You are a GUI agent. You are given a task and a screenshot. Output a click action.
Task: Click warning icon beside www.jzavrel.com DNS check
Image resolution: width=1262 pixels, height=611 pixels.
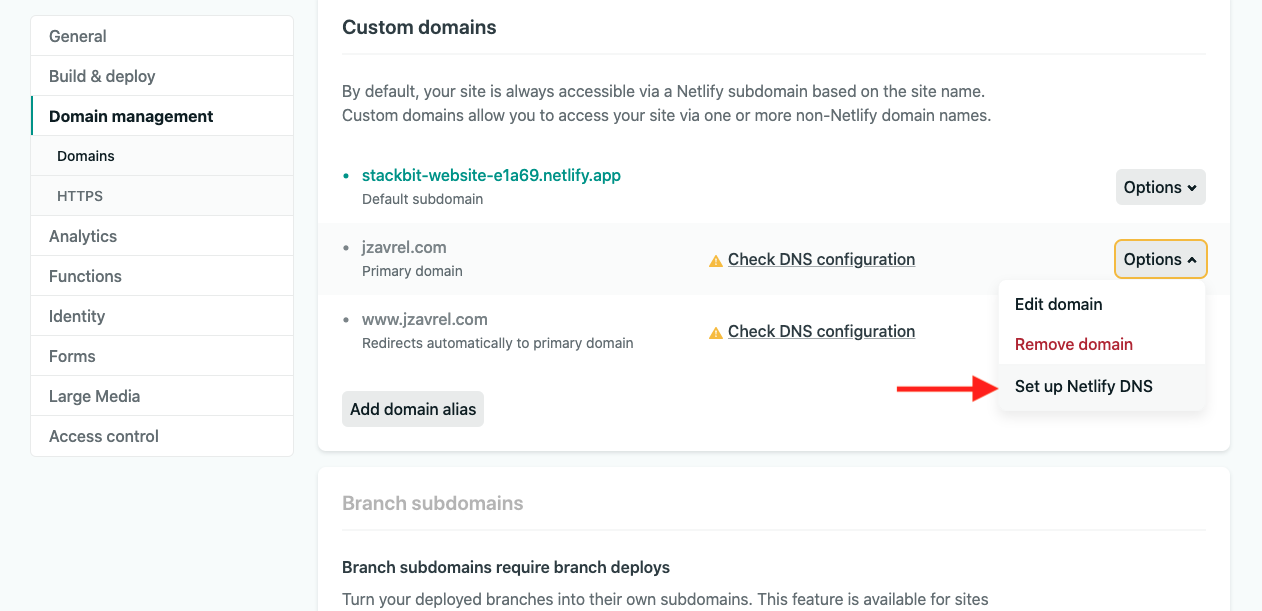click(x=715, y=332)
